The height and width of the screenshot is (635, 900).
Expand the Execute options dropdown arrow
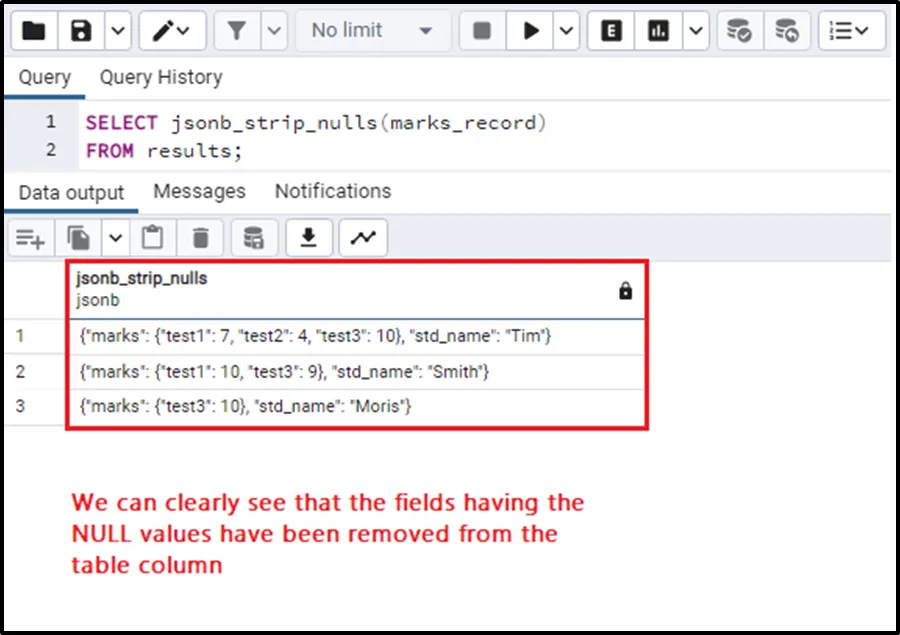click(567, 31)
